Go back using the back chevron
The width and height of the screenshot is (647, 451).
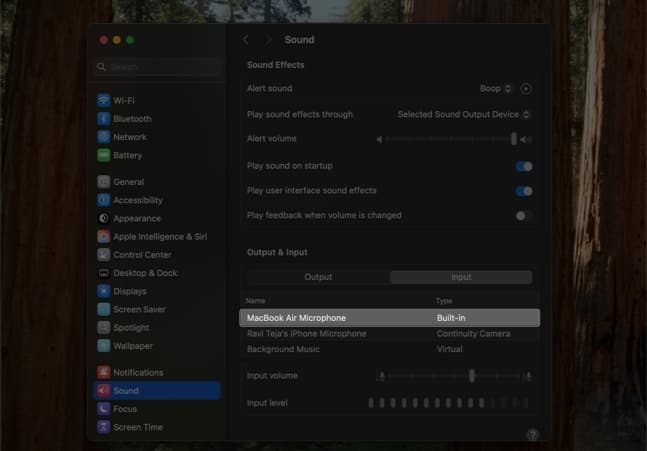click(246, 40)
